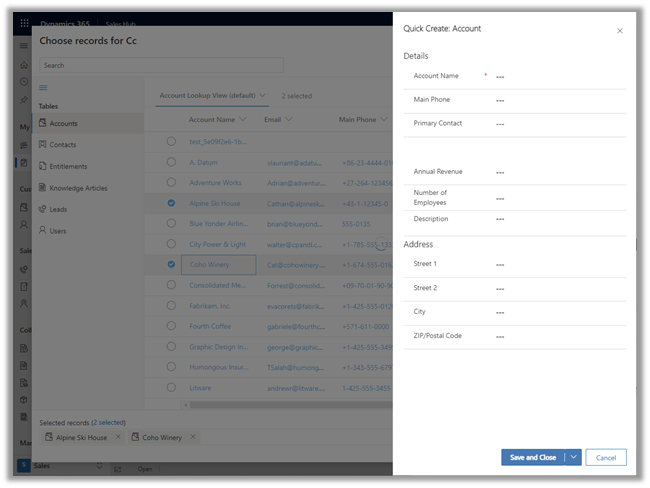The width and height of the screenshot is (650, 488).
Task: Collapse the Tables pane hamburger icon
Action: [x=42, y=88]
